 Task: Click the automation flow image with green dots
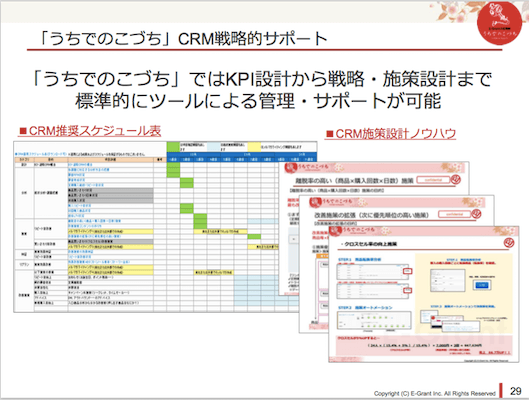click(374, 320)
